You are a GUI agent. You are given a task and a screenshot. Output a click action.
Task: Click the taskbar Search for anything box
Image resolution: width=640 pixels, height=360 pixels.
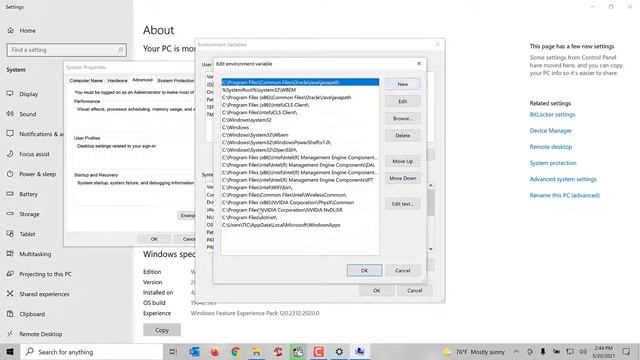(92, 351)
